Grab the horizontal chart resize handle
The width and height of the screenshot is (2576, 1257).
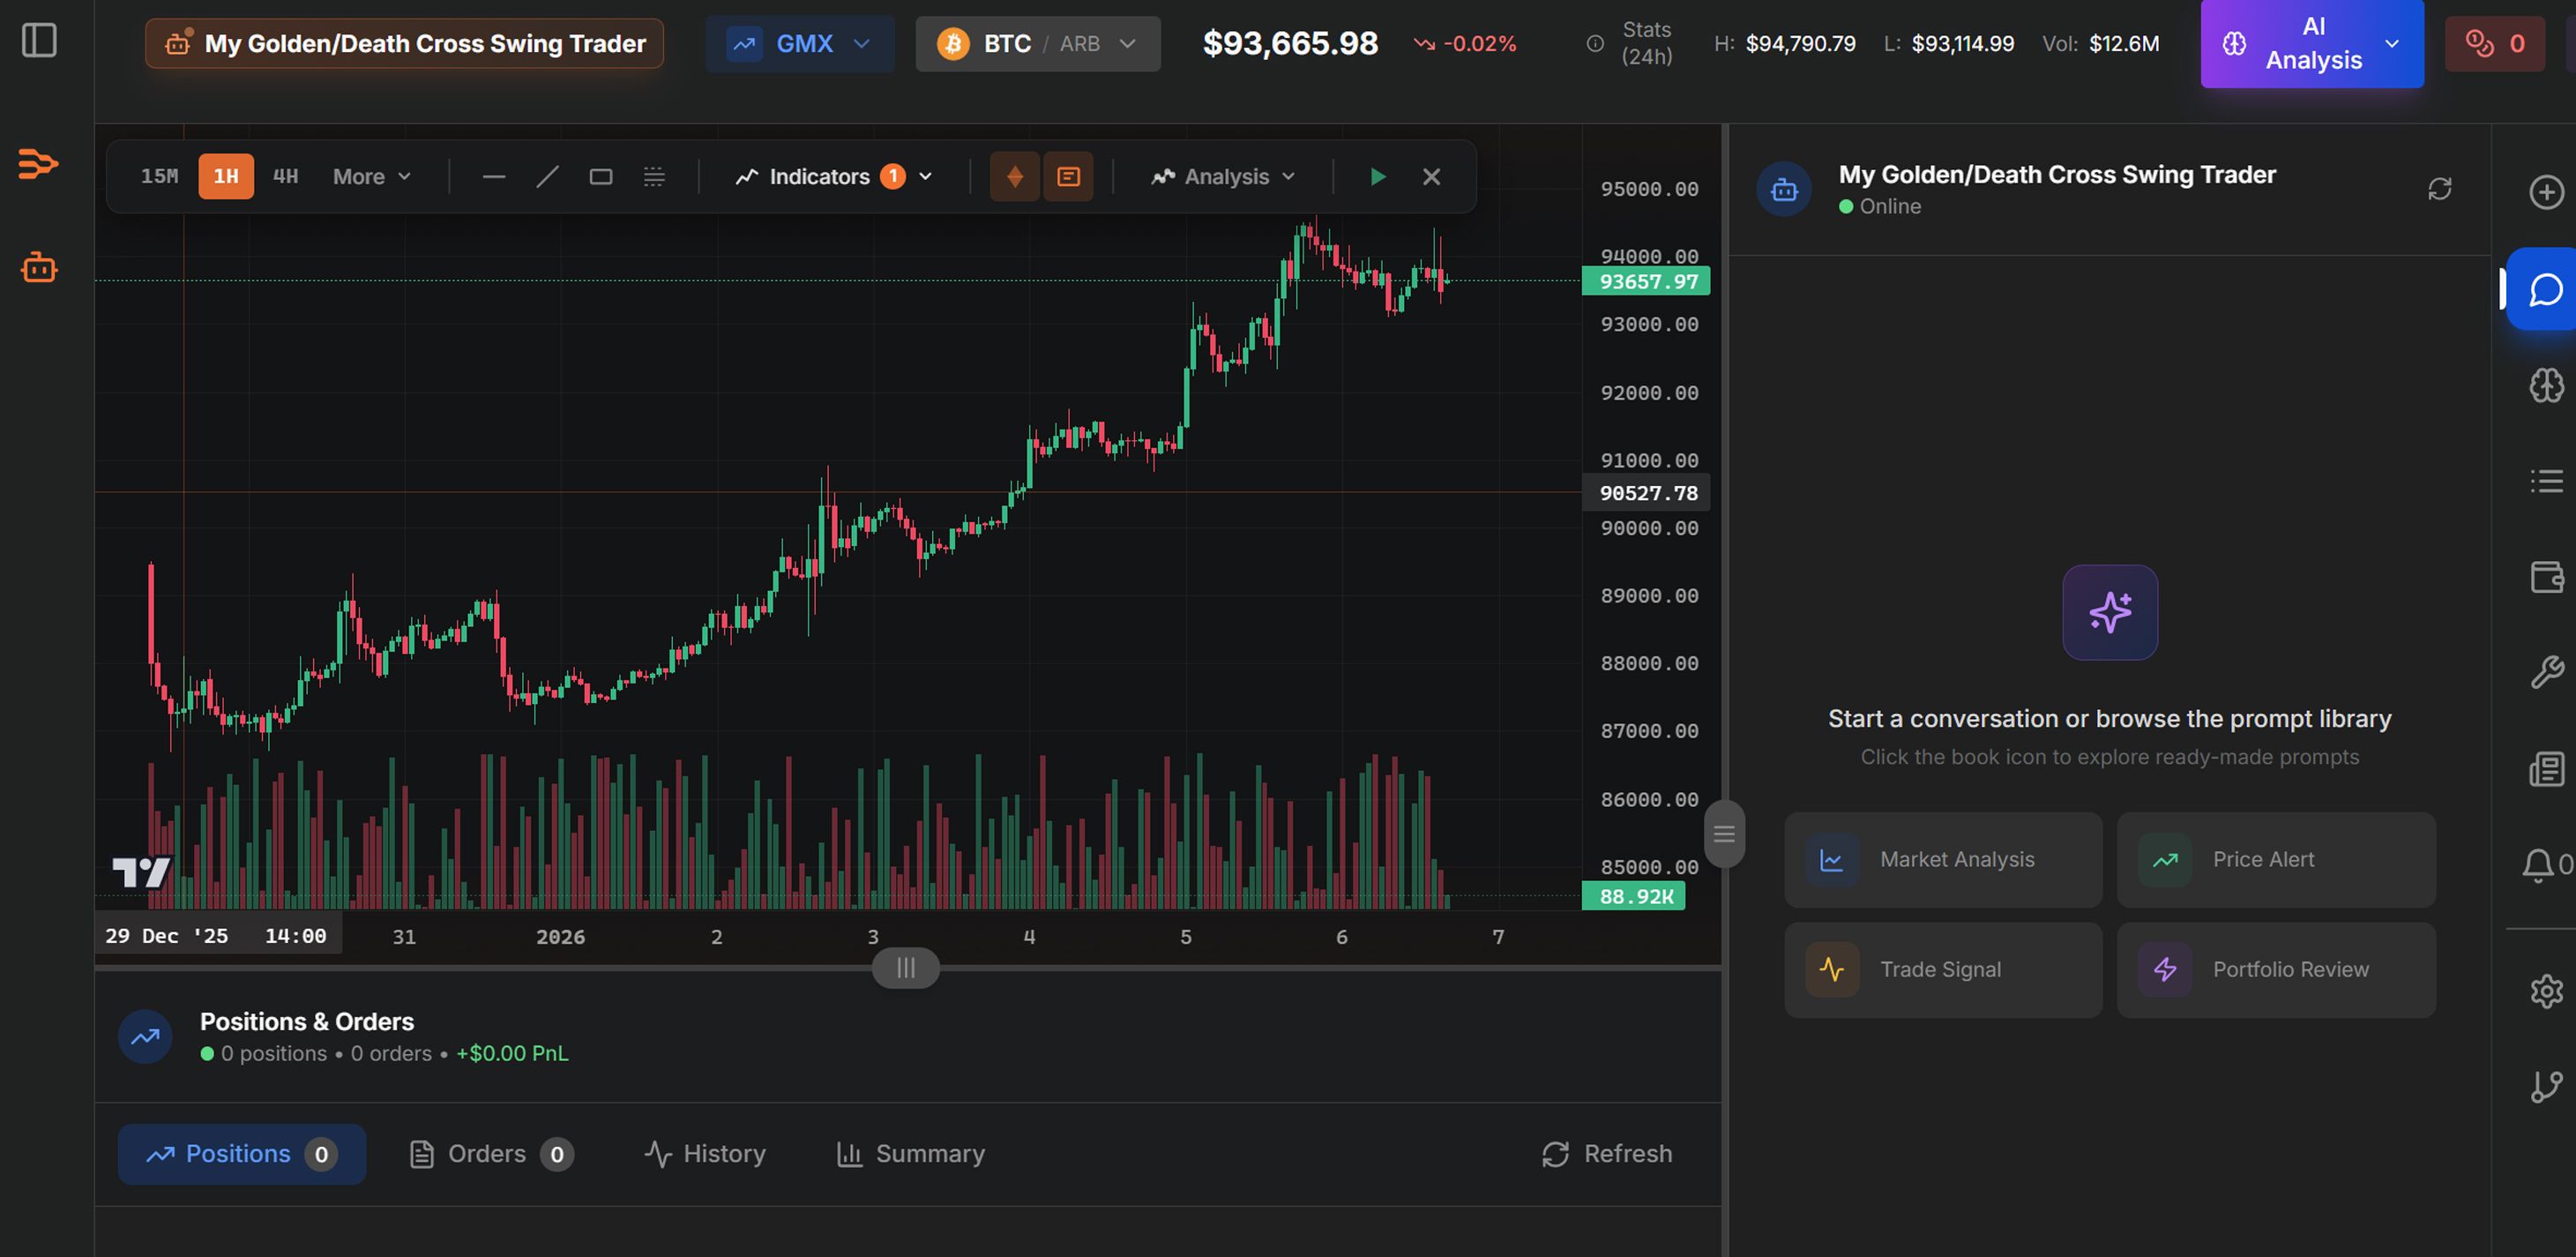click(906, 968)
